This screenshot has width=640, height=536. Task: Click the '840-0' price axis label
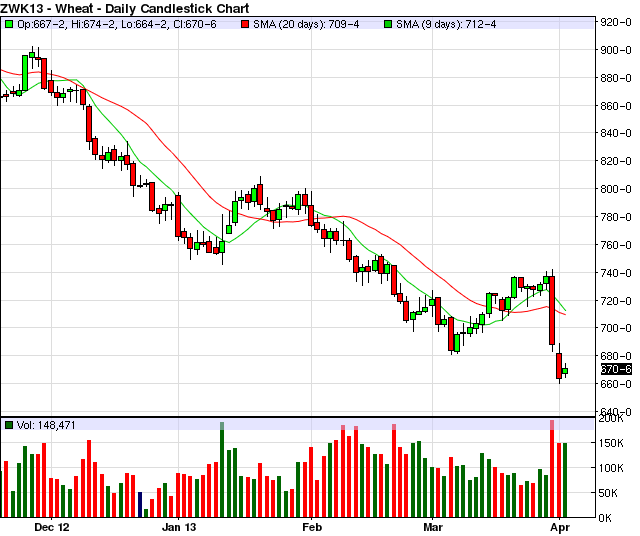(616, 133)
